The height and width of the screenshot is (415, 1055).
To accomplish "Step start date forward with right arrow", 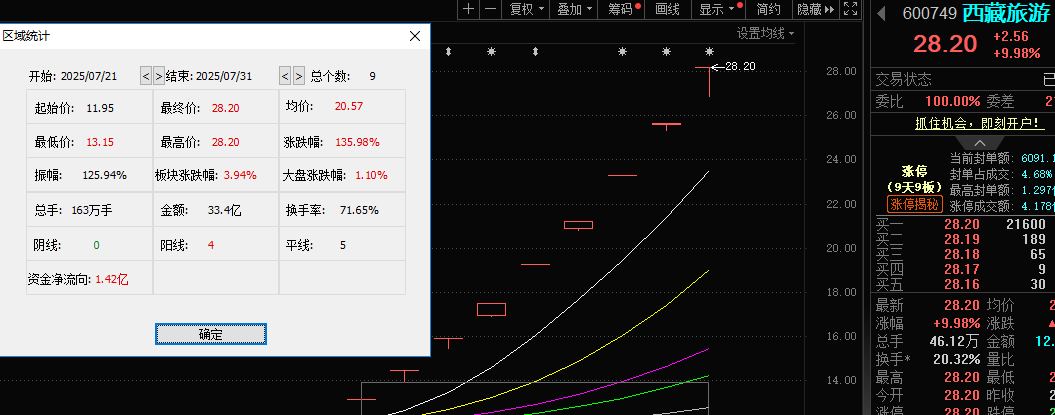I will click(159, 76).
